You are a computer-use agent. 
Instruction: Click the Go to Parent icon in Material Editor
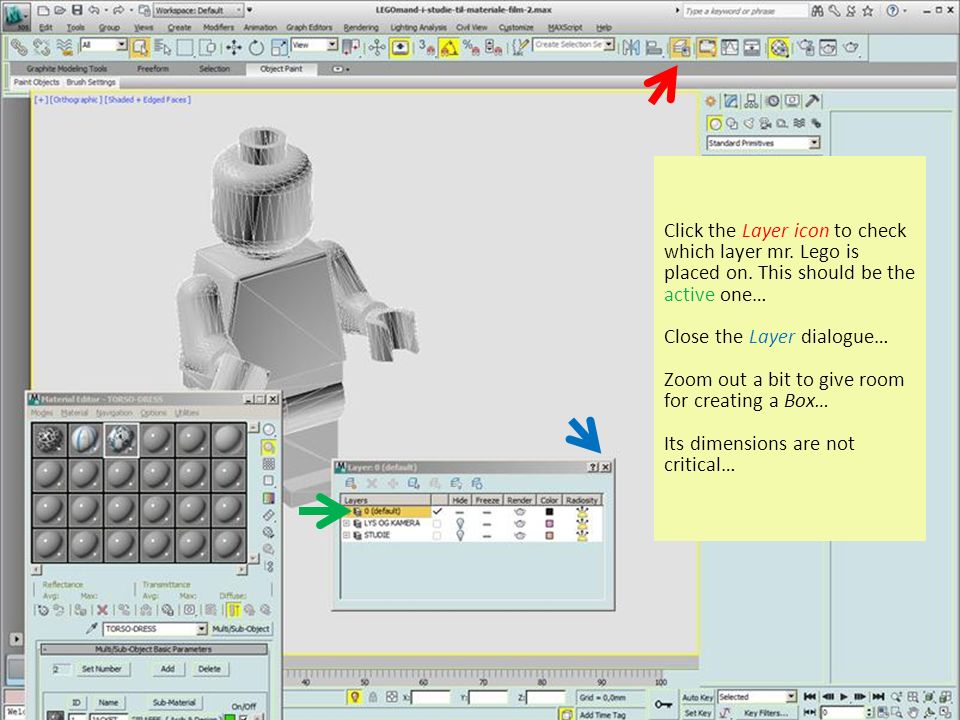(250, 610)
